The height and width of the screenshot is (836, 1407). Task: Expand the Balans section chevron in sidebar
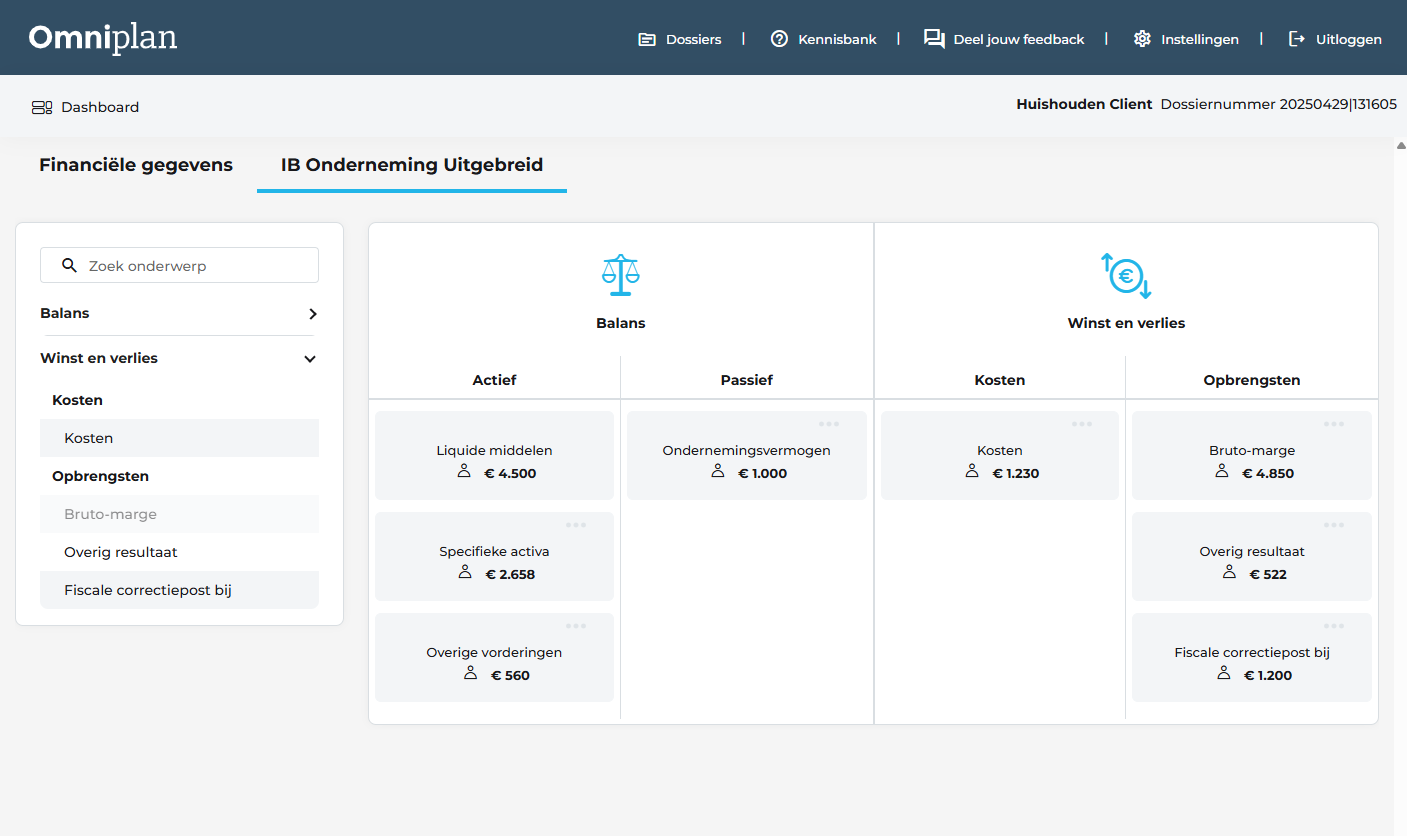(312, 314)
